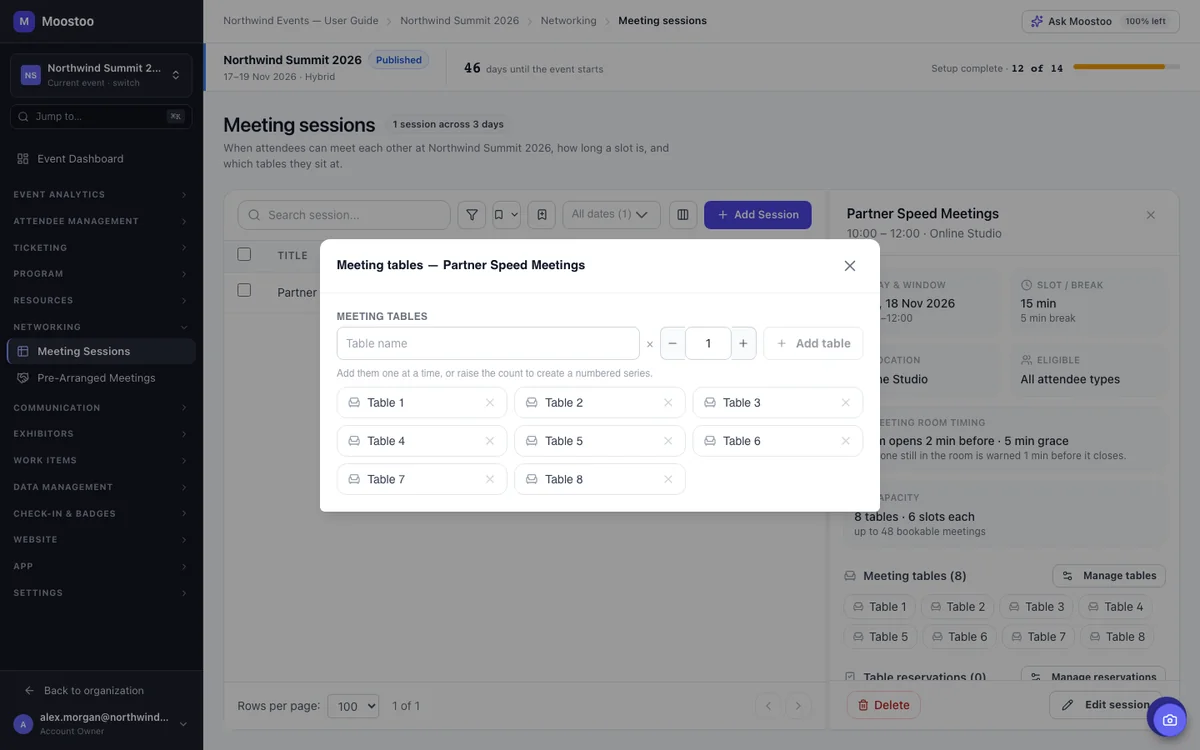The height and width of the screenshot is (750, 1200).
Task: Open the bookmark views dropdown
Action: (506, 215)
